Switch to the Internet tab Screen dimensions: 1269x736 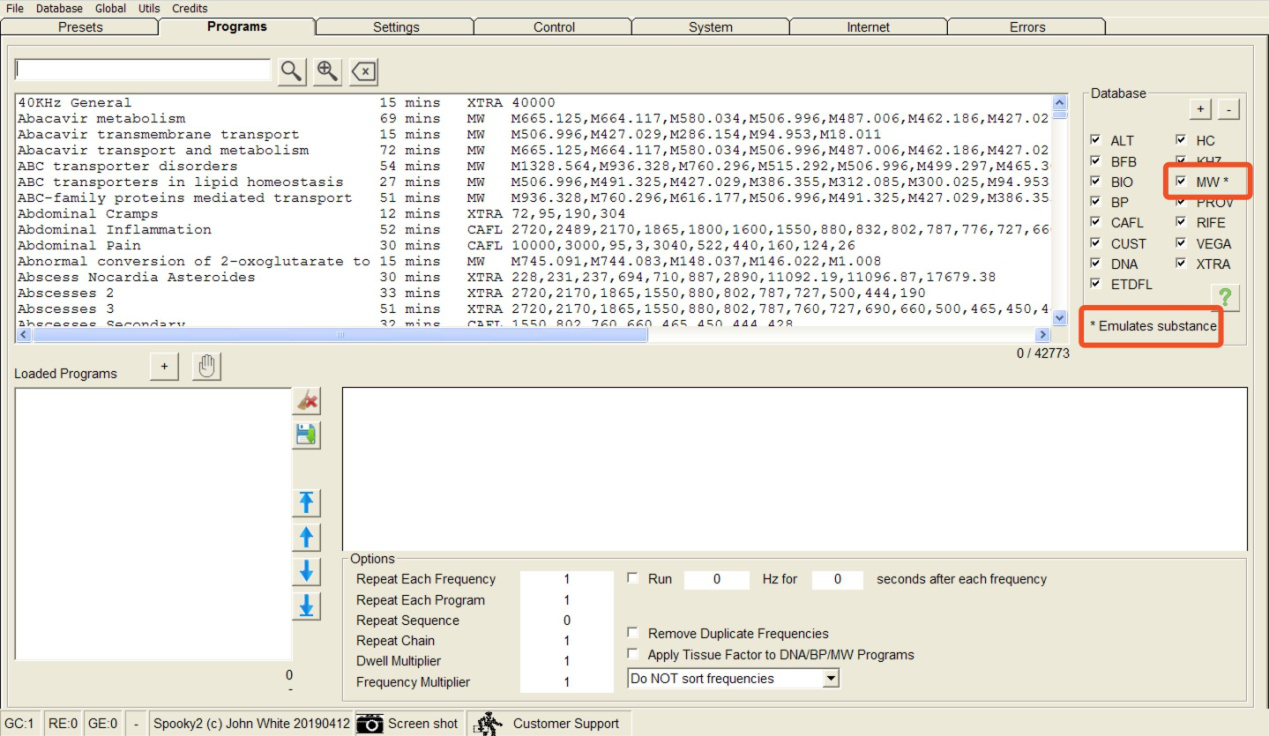[x=868, y=27]
